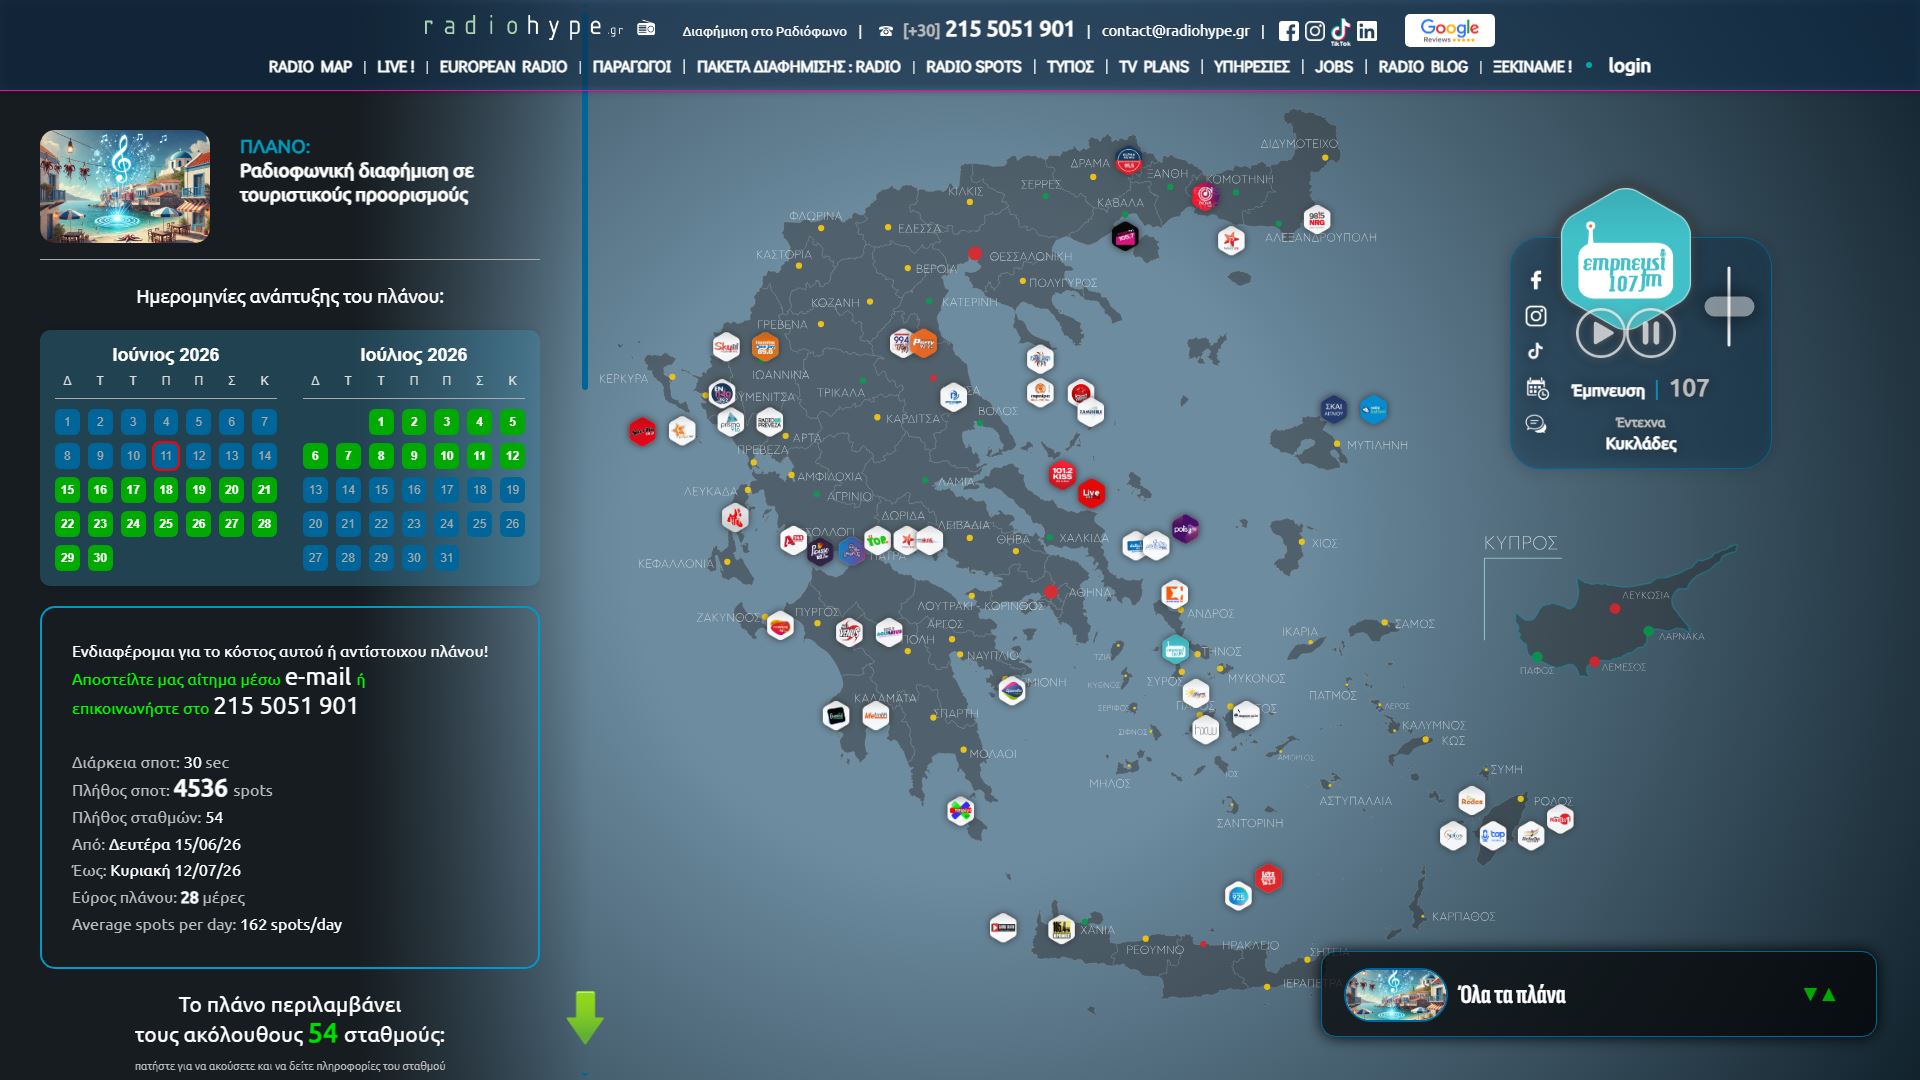Open the RADIO BLOG menu item
1920x1080 pixels.
click(x=1423, y=67)
